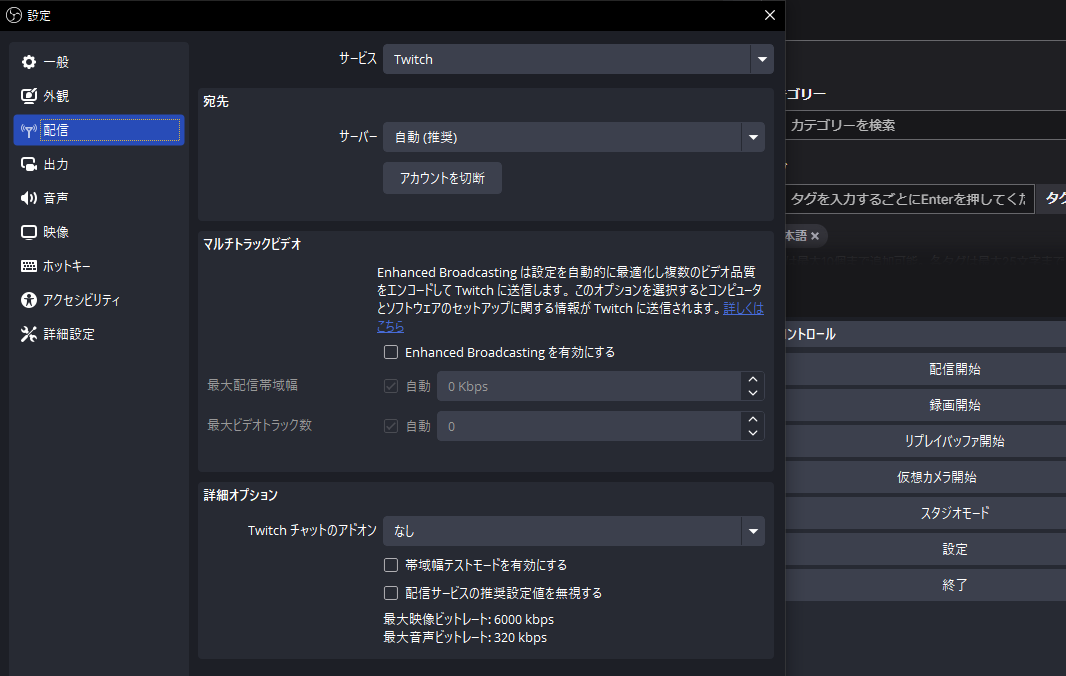Screen dimensions: 1066x676
Task: Enable 帯域幅テストモード bandwidth test mode
Action: tap(391, 564)
